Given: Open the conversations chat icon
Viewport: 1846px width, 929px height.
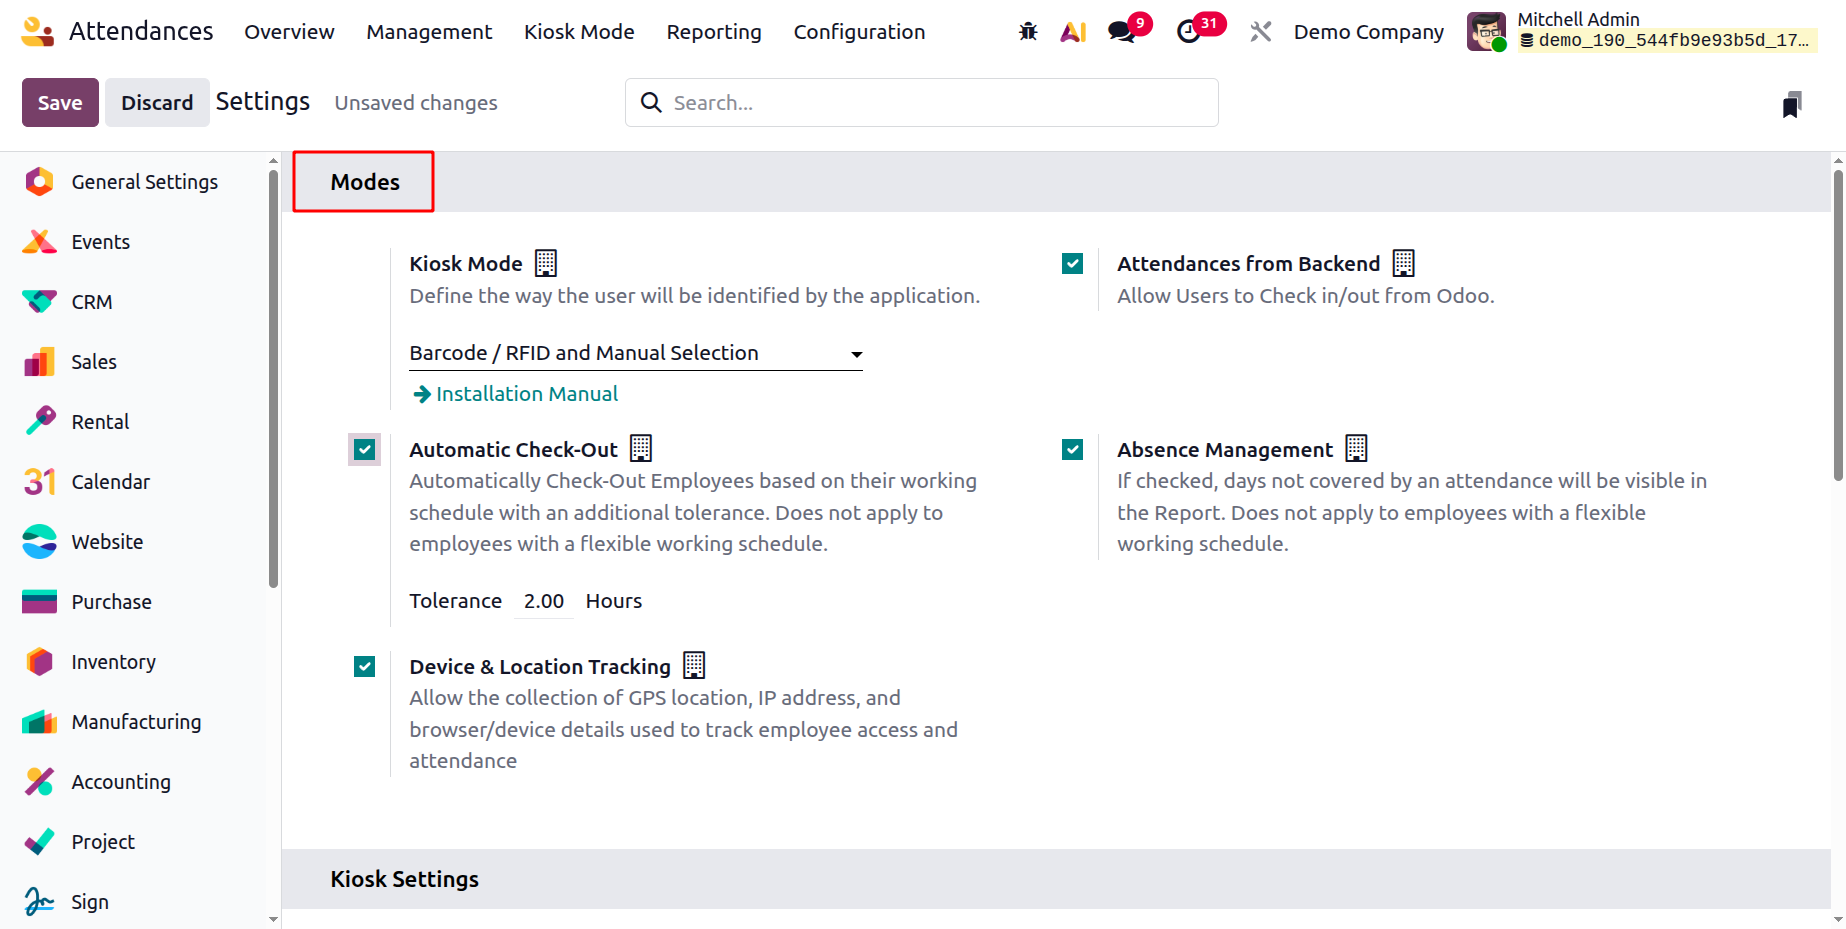Looking at the screenshot, I should point(1121,32).
